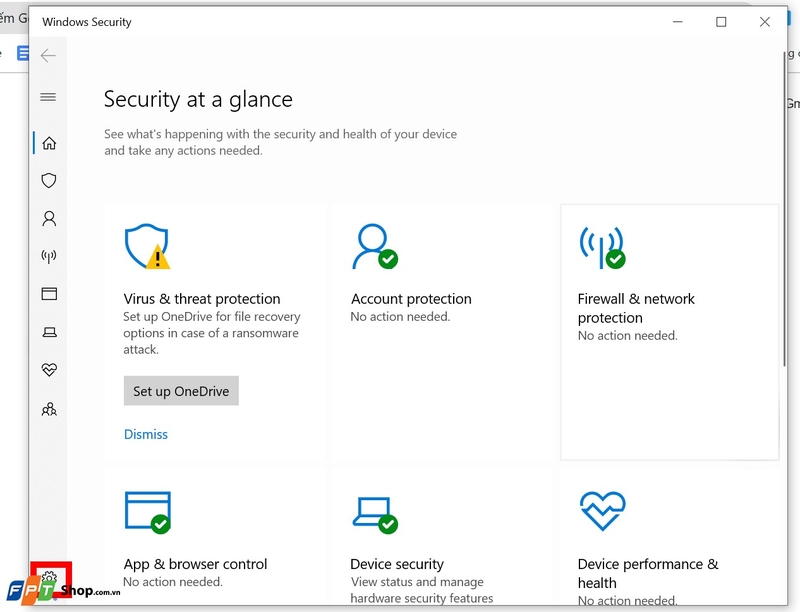Click 'No action needed.' under Account protection
This screenshot has height=612, width=800.
[401, 317]
